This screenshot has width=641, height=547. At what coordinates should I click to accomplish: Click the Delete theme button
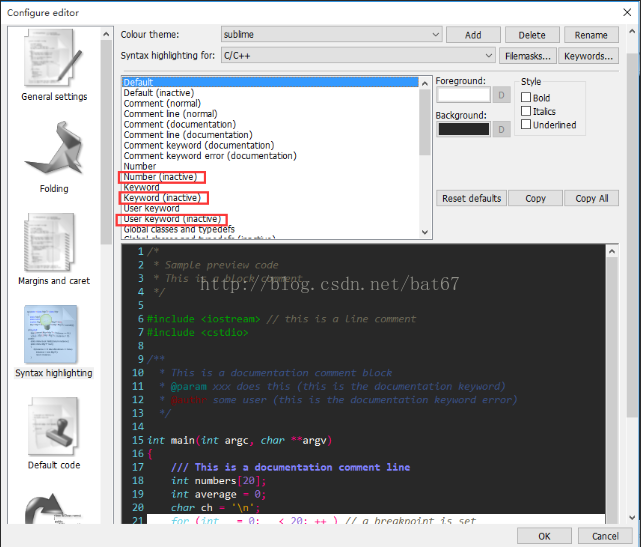(x=532, y=35)
